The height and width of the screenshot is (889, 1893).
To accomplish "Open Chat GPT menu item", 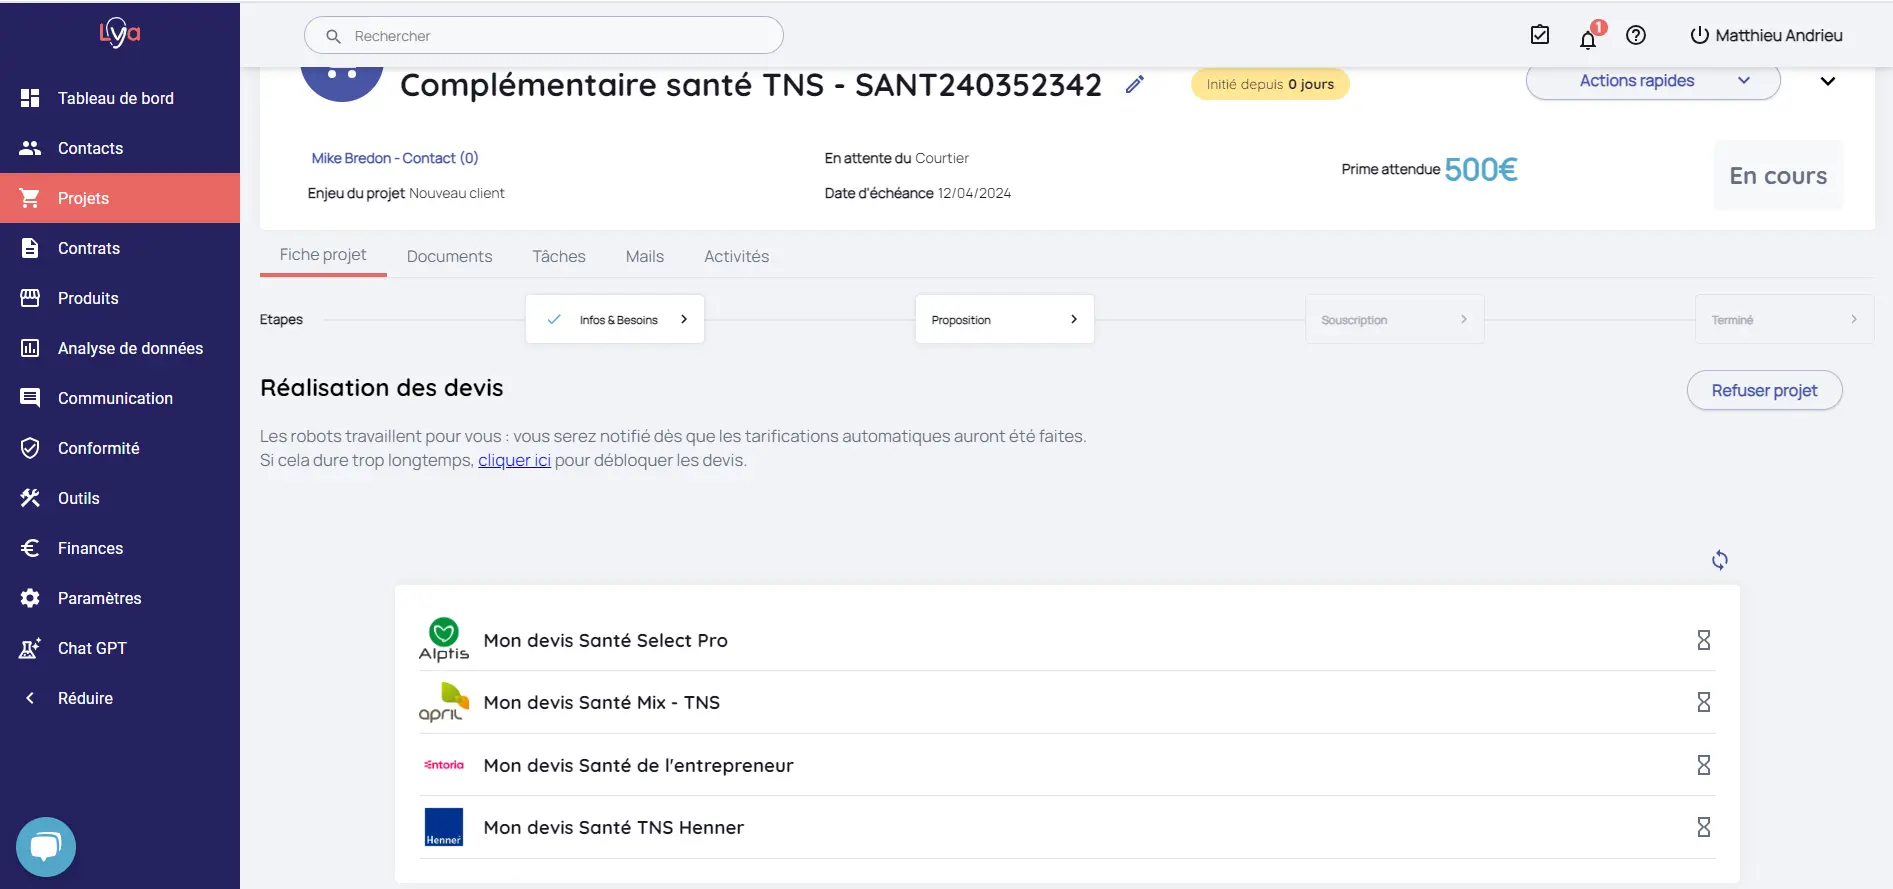I will pyautogui.click(x=120, y=648).
